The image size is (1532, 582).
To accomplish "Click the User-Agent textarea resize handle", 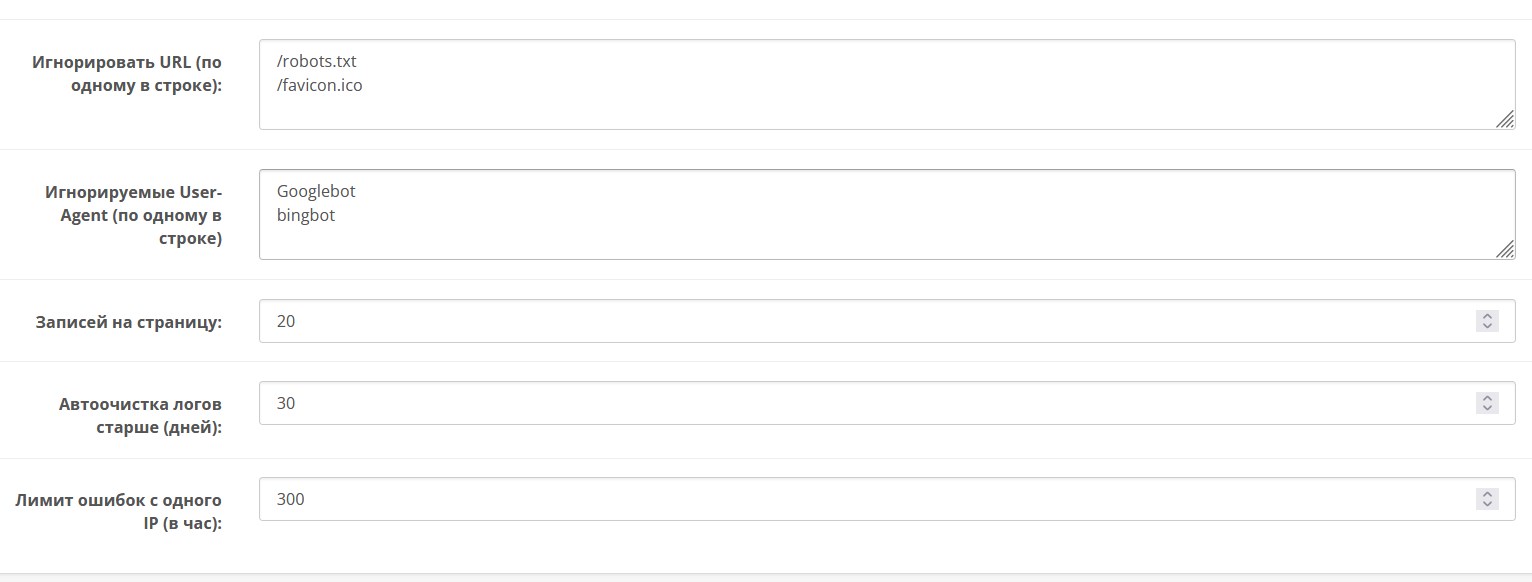I will [x=1504, y=250].
